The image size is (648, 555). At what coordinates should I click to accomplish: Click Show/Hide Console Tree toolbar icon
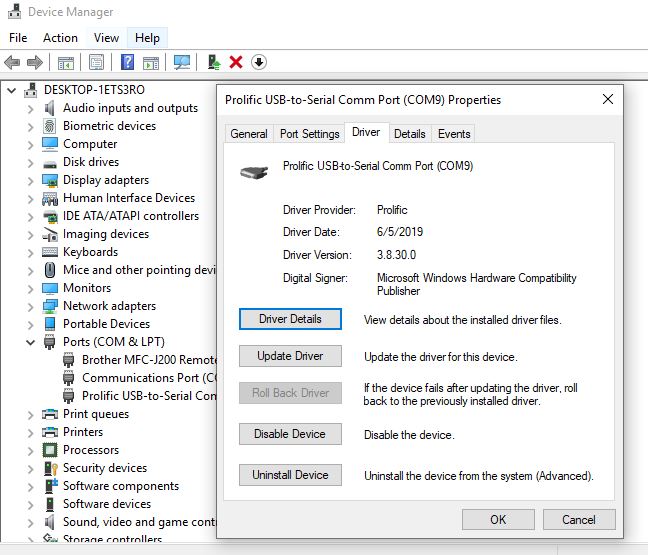[x=66, y=62]
